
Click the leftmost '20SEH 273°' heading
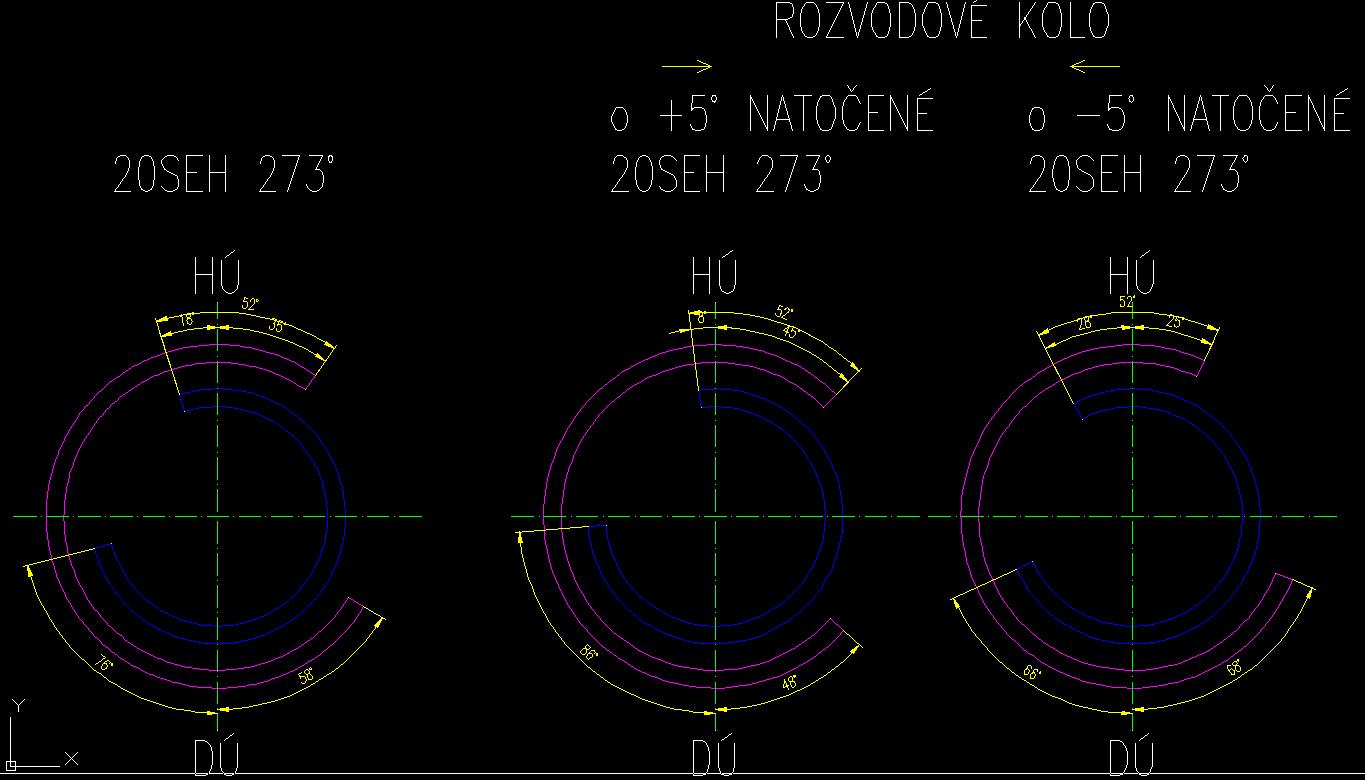tap(222, 177)
